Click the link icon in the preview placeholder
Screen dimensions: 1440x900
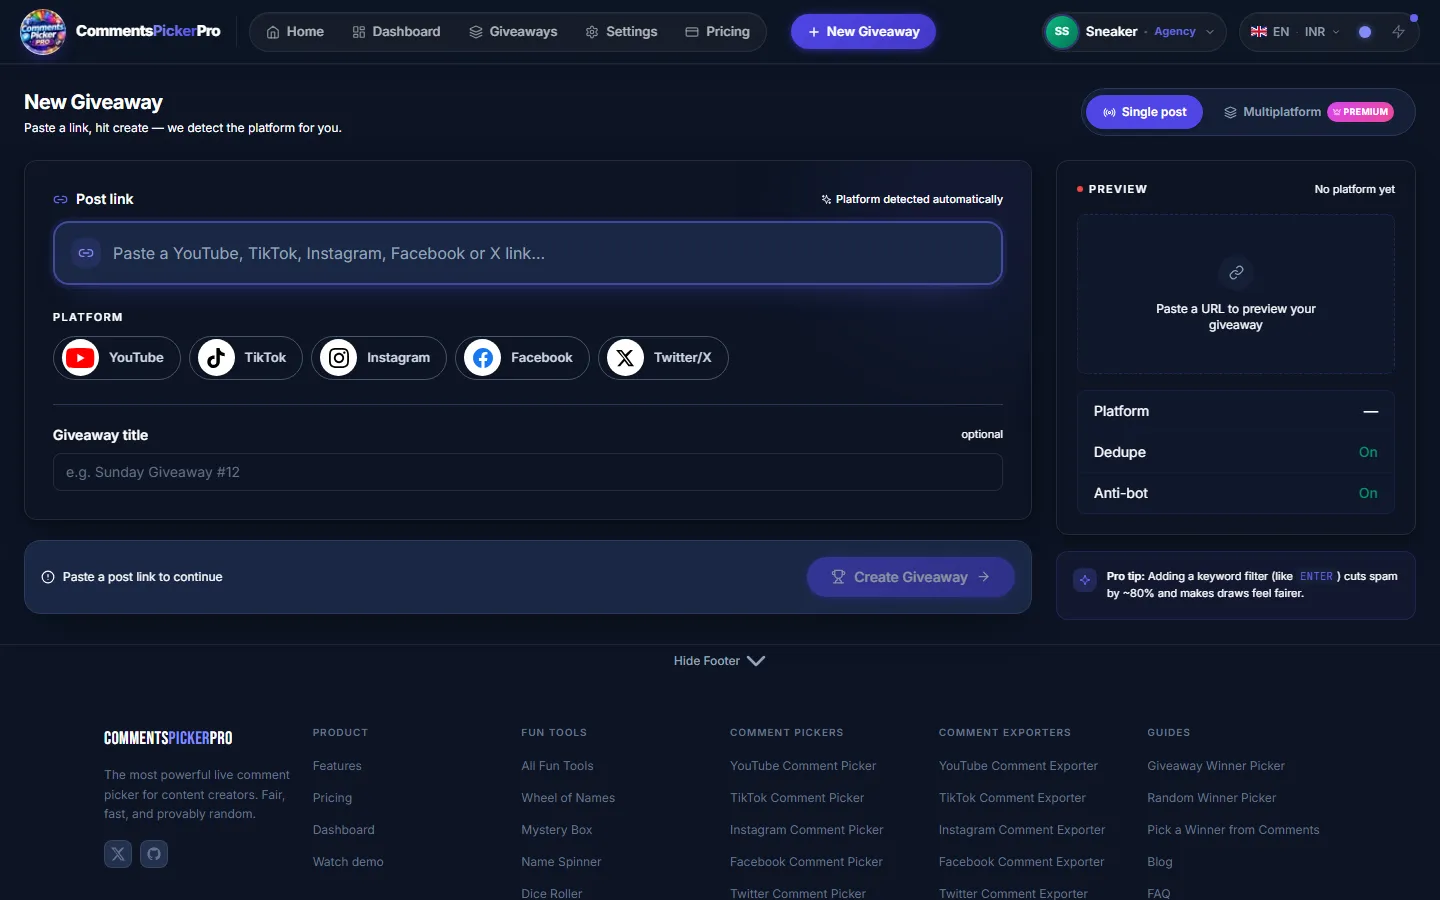coord(1236,272)
